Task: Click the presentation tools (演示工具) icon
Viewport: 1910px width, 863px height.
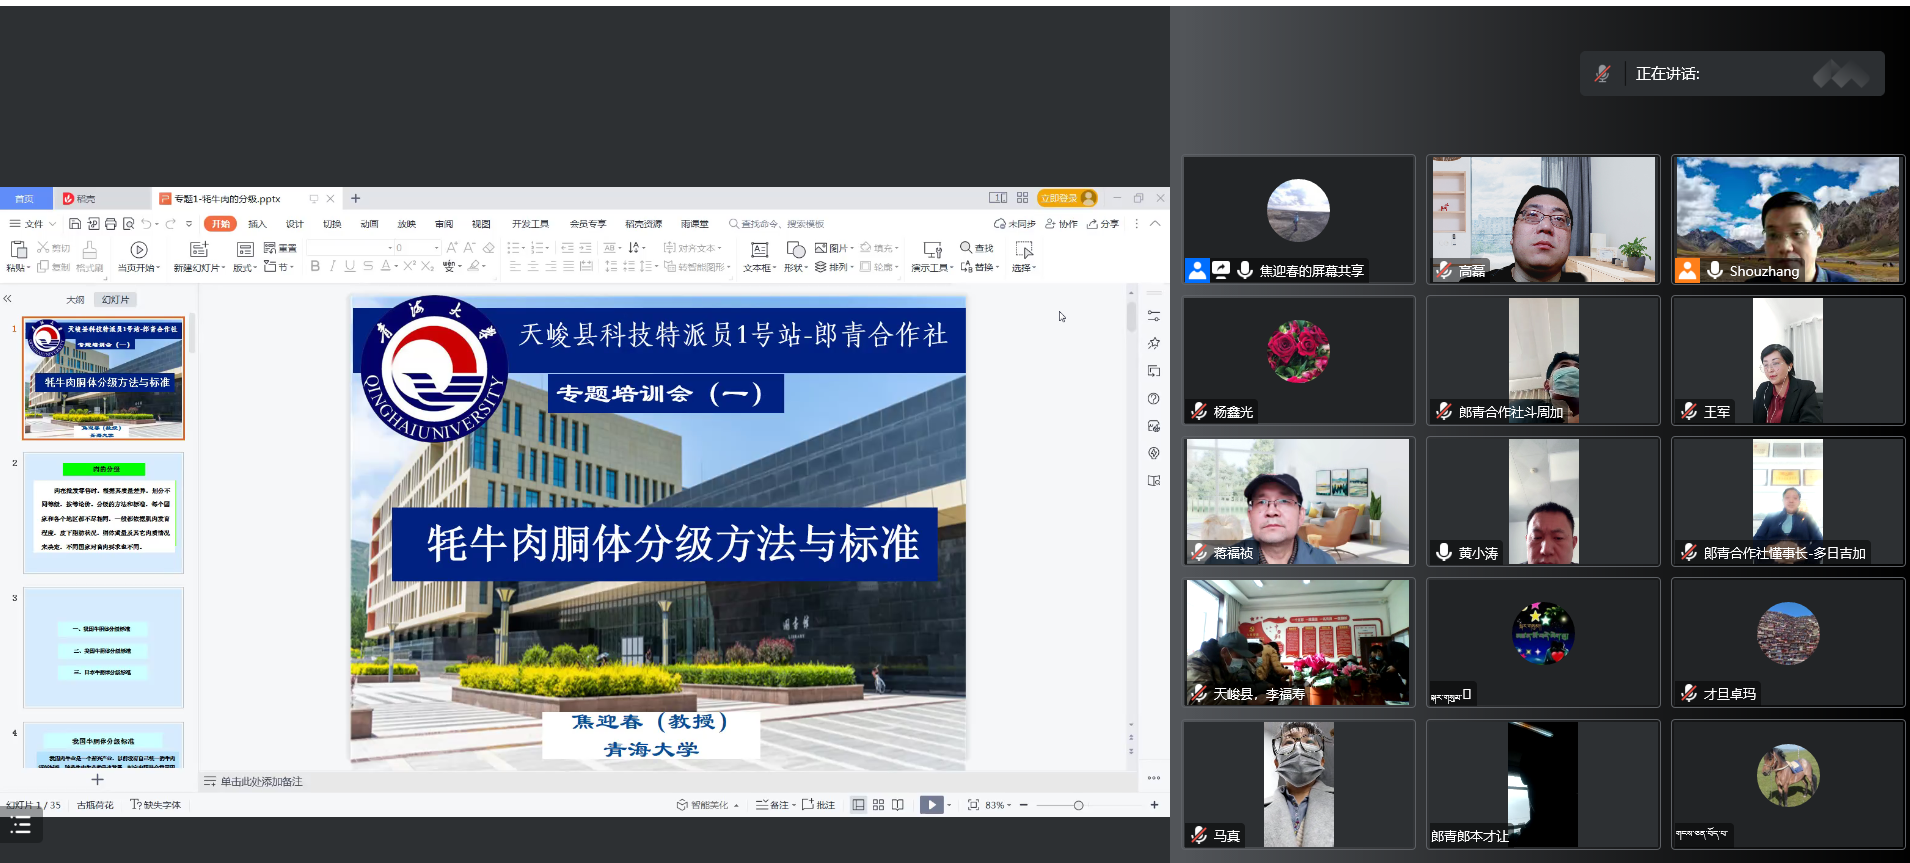Action: point(932,249)
